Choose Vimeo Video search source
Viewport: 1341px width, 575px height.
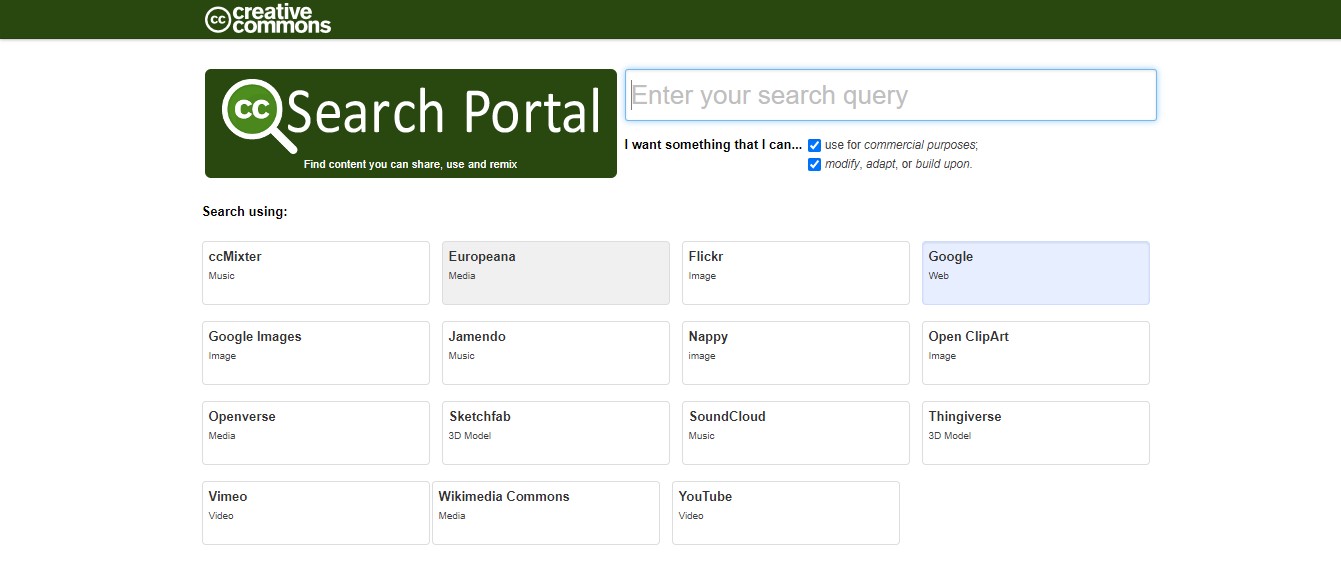pyautogui.click(x=316, y=512)
